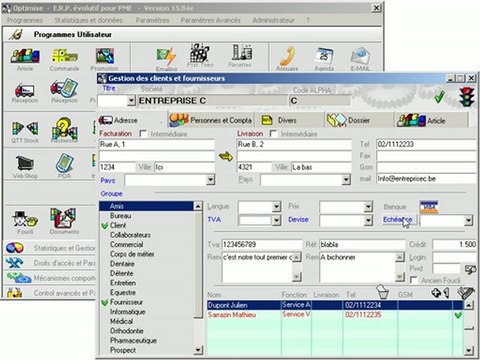The height and width of the screenshot is (360, 480).
Task: Open Statistiques et données menu
Action: click(x=88, y=20)
